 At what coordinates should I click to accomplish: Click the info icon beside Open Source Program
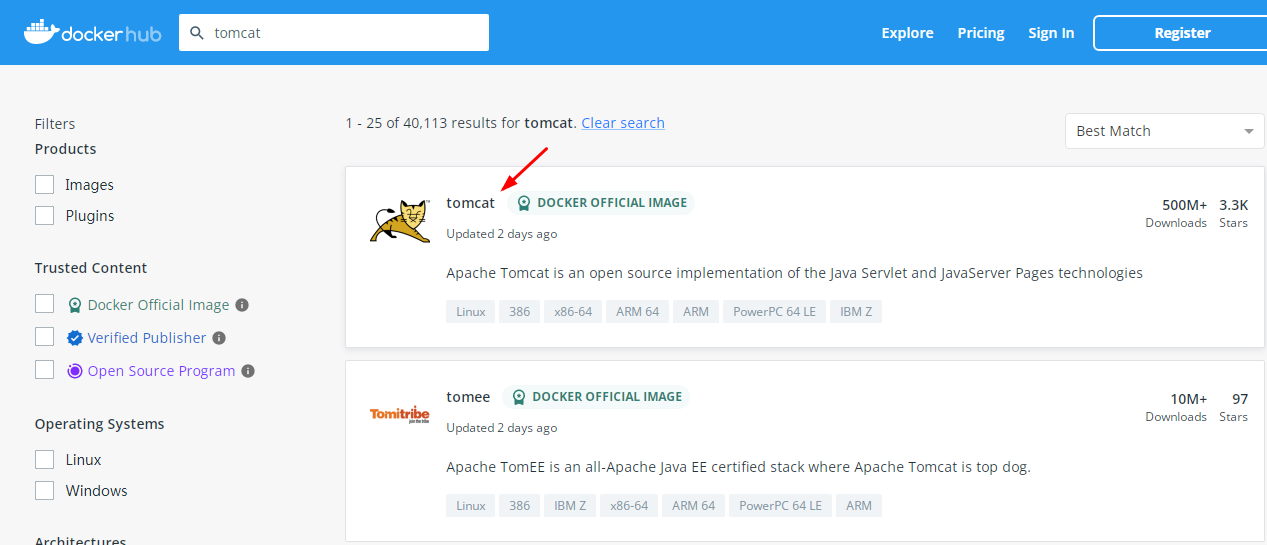248,371
